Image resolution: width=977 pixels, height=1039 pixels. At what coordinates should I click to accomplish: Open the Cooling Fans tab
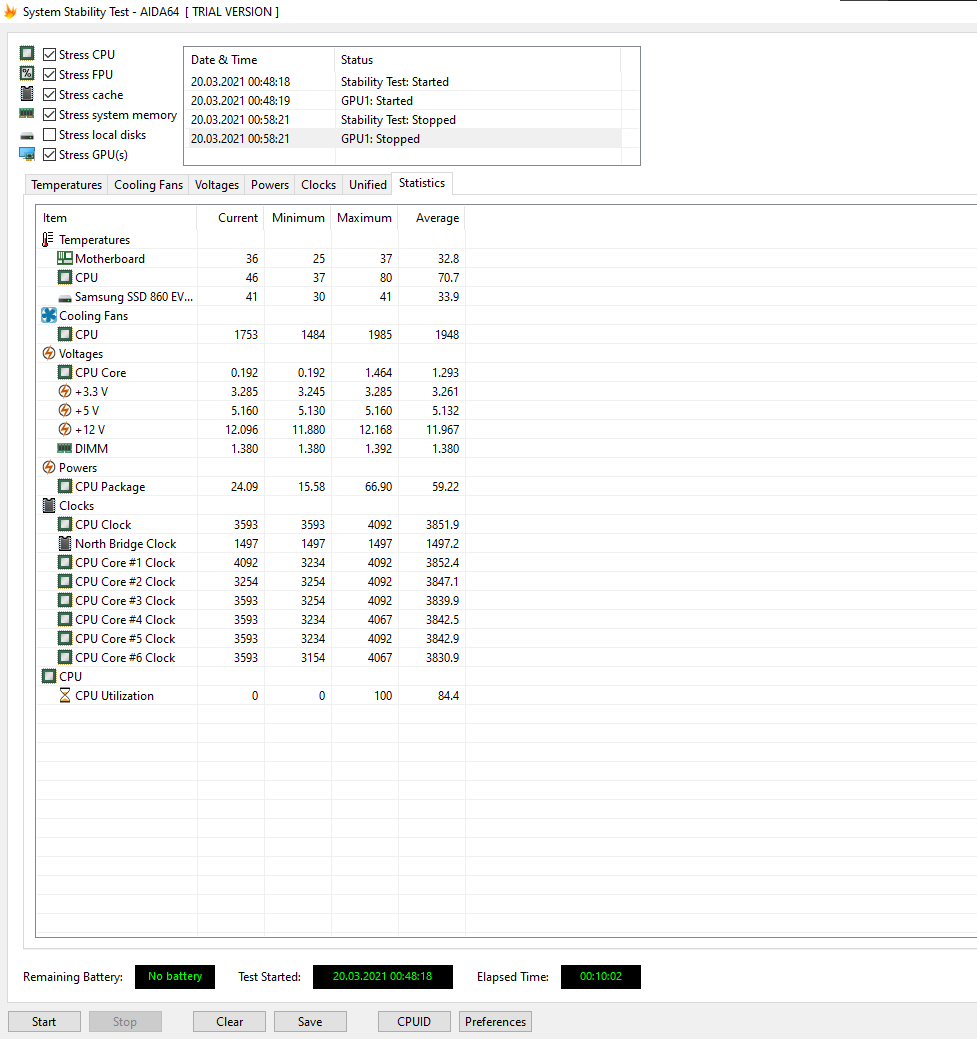click(148, 185)
